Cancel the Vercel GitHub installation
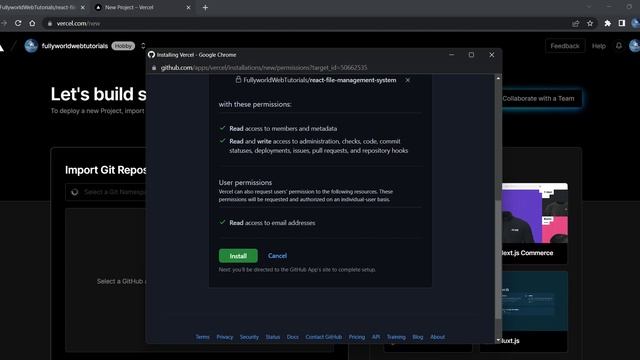Viewport: 640px width, 360px height. (x=277, y=256)
